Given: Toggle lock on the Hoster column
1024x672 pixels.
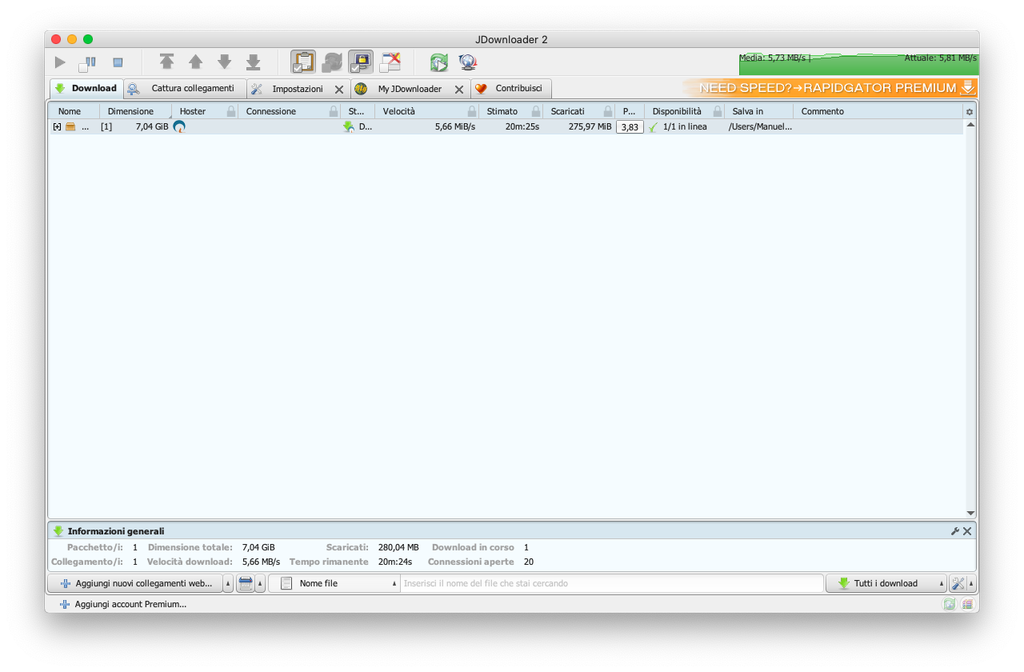Looking at the screenshot, I should tap(231, 111).
